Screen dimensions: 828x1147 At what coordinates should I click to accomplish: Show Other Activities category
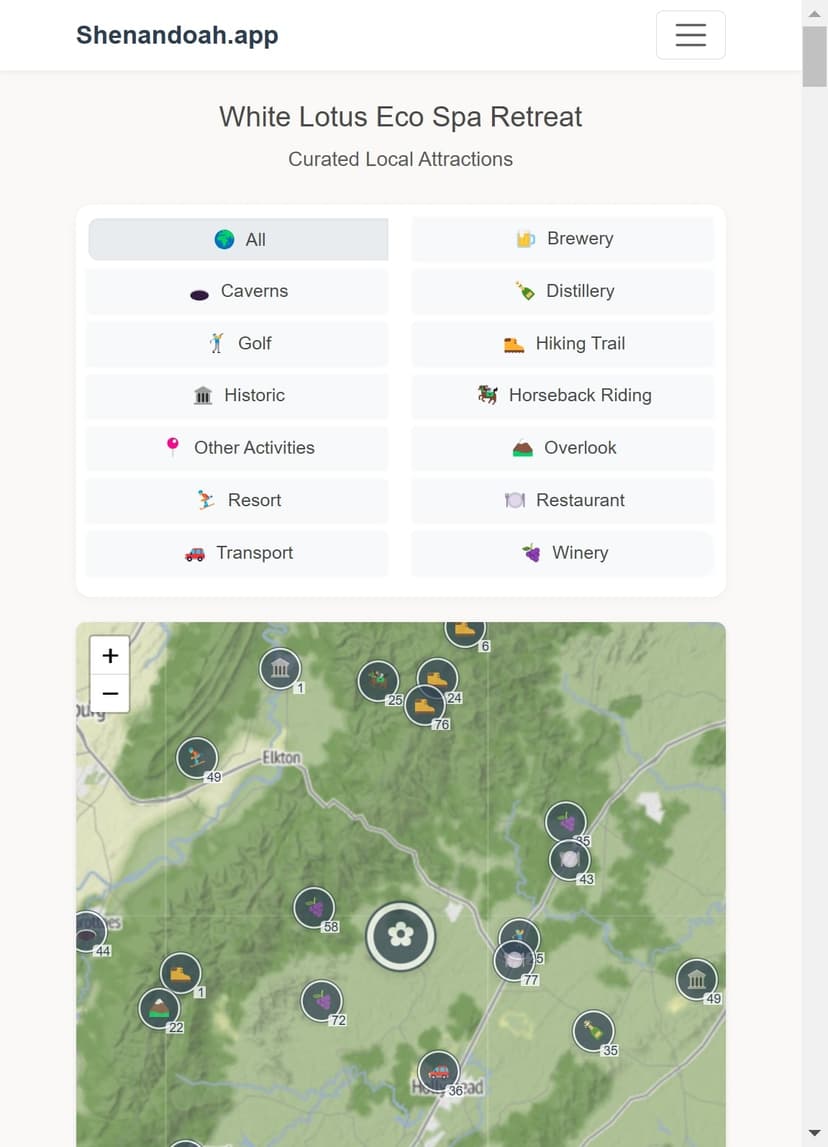tap(237, 448)
